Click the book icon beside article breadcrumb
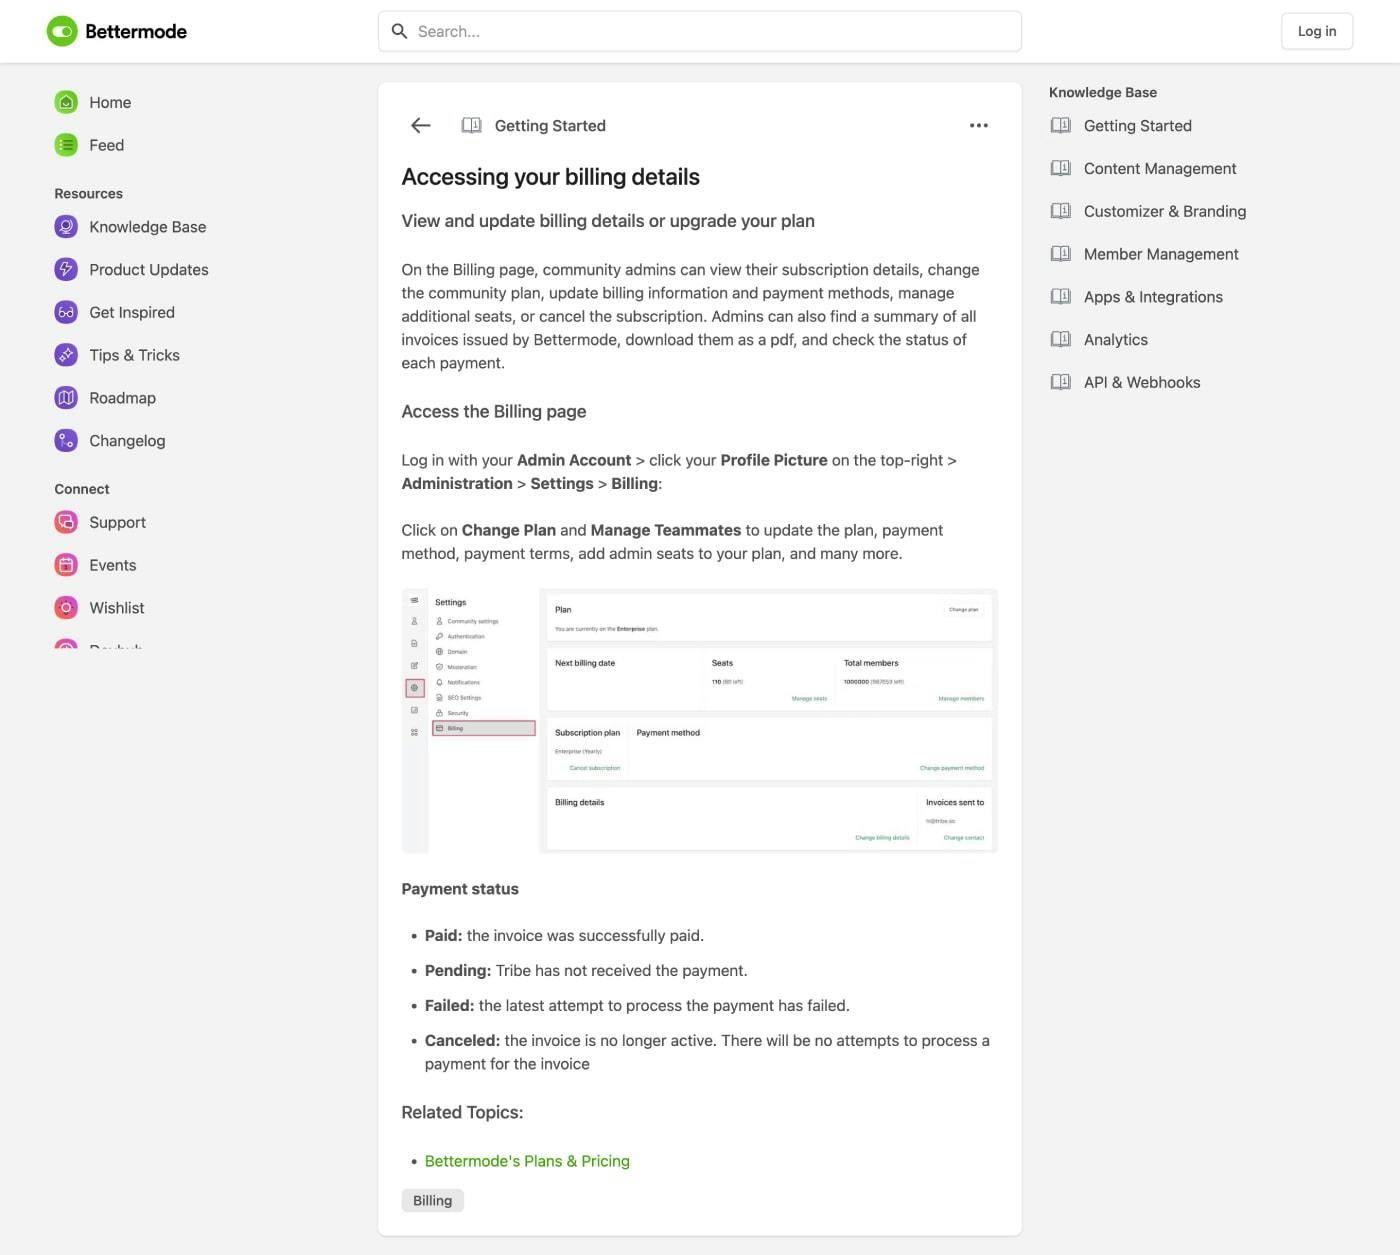The image size is (1400, 1255). pos(471,125)
